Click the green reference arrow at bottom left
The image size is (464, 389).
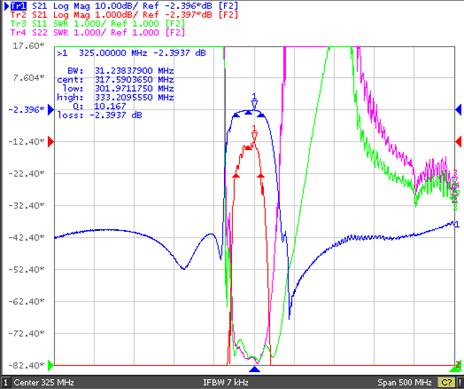tap(51, 365)
